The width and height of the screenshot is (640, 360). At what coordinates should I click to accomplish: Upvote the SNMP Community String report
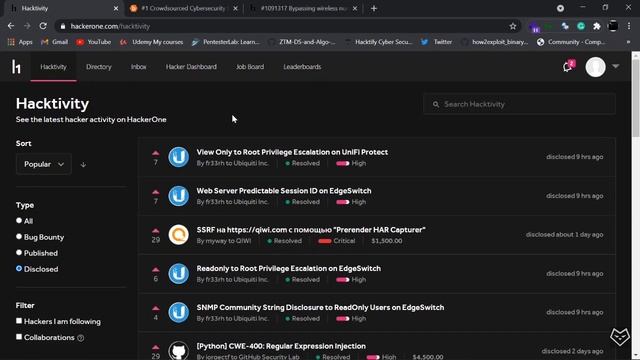[156, 308]
